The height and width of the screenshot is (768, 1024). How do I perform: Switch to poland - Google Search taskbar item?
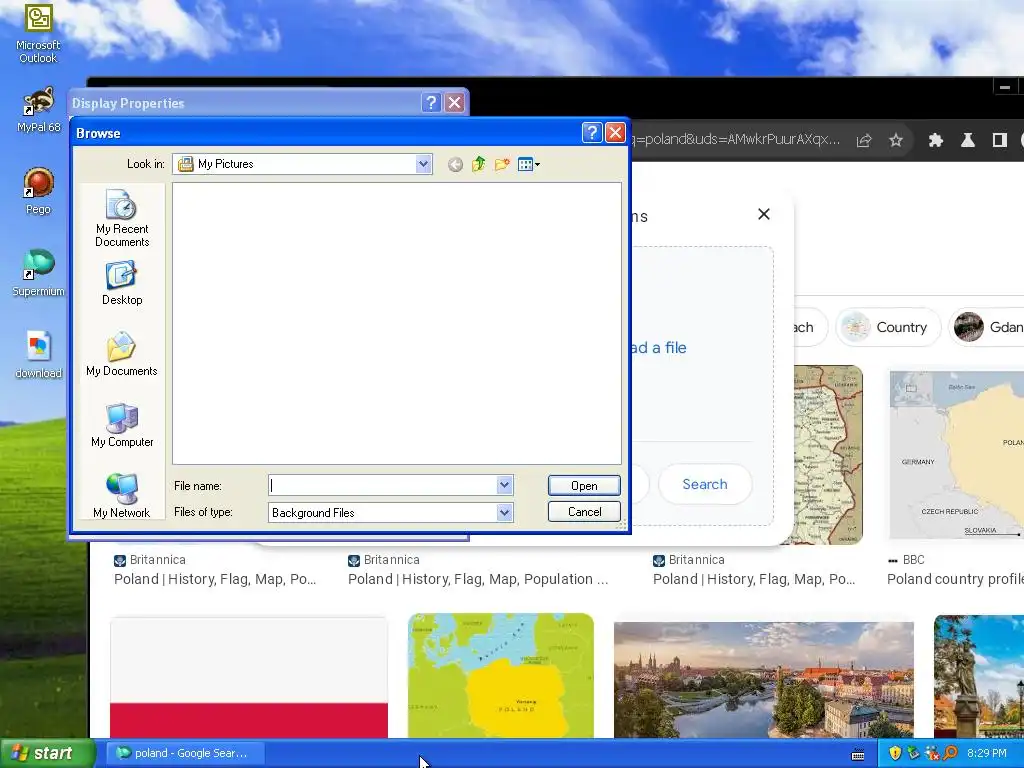183,753
